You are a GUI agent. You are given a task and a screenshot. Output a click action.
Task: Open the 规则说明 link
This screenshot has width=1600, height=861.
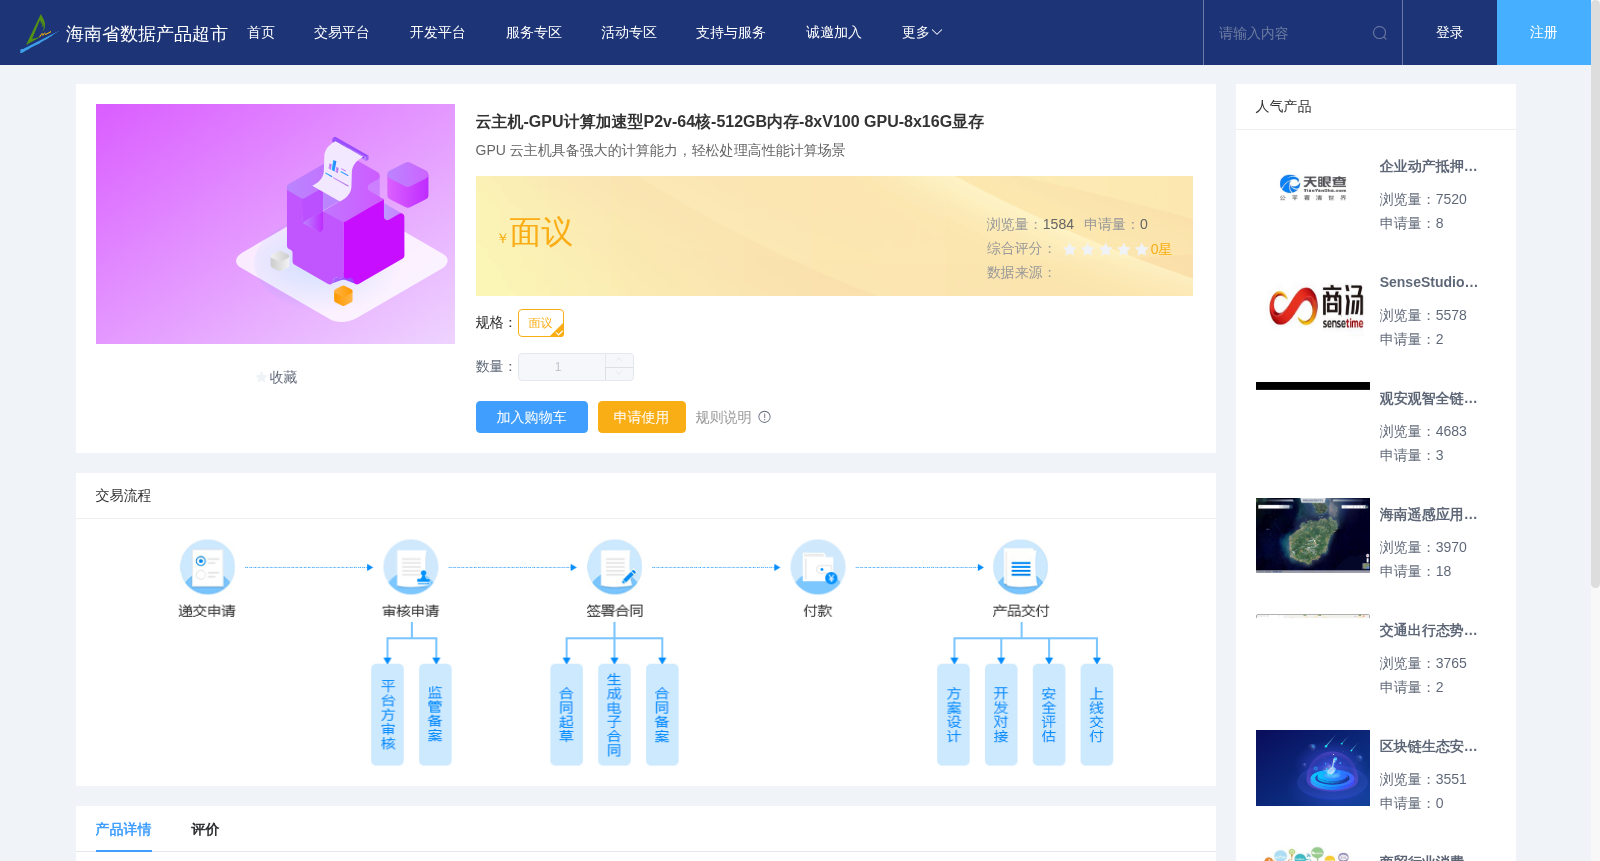[723, 417]
